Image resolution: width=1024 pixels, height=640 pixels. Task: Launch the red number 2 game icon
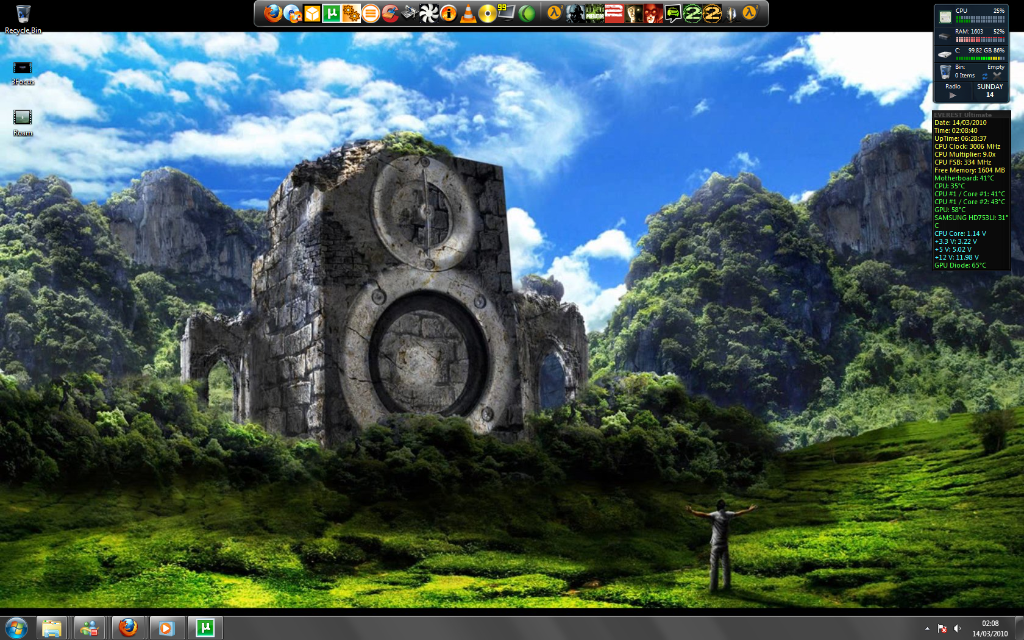614,13
